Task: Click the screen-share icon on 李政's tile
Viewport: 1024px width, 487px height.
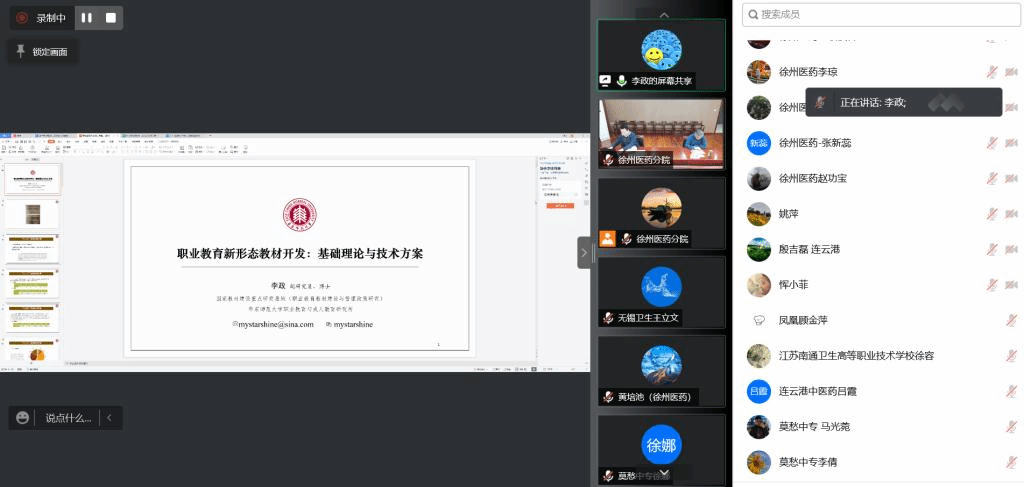Action: pos(605,81)
